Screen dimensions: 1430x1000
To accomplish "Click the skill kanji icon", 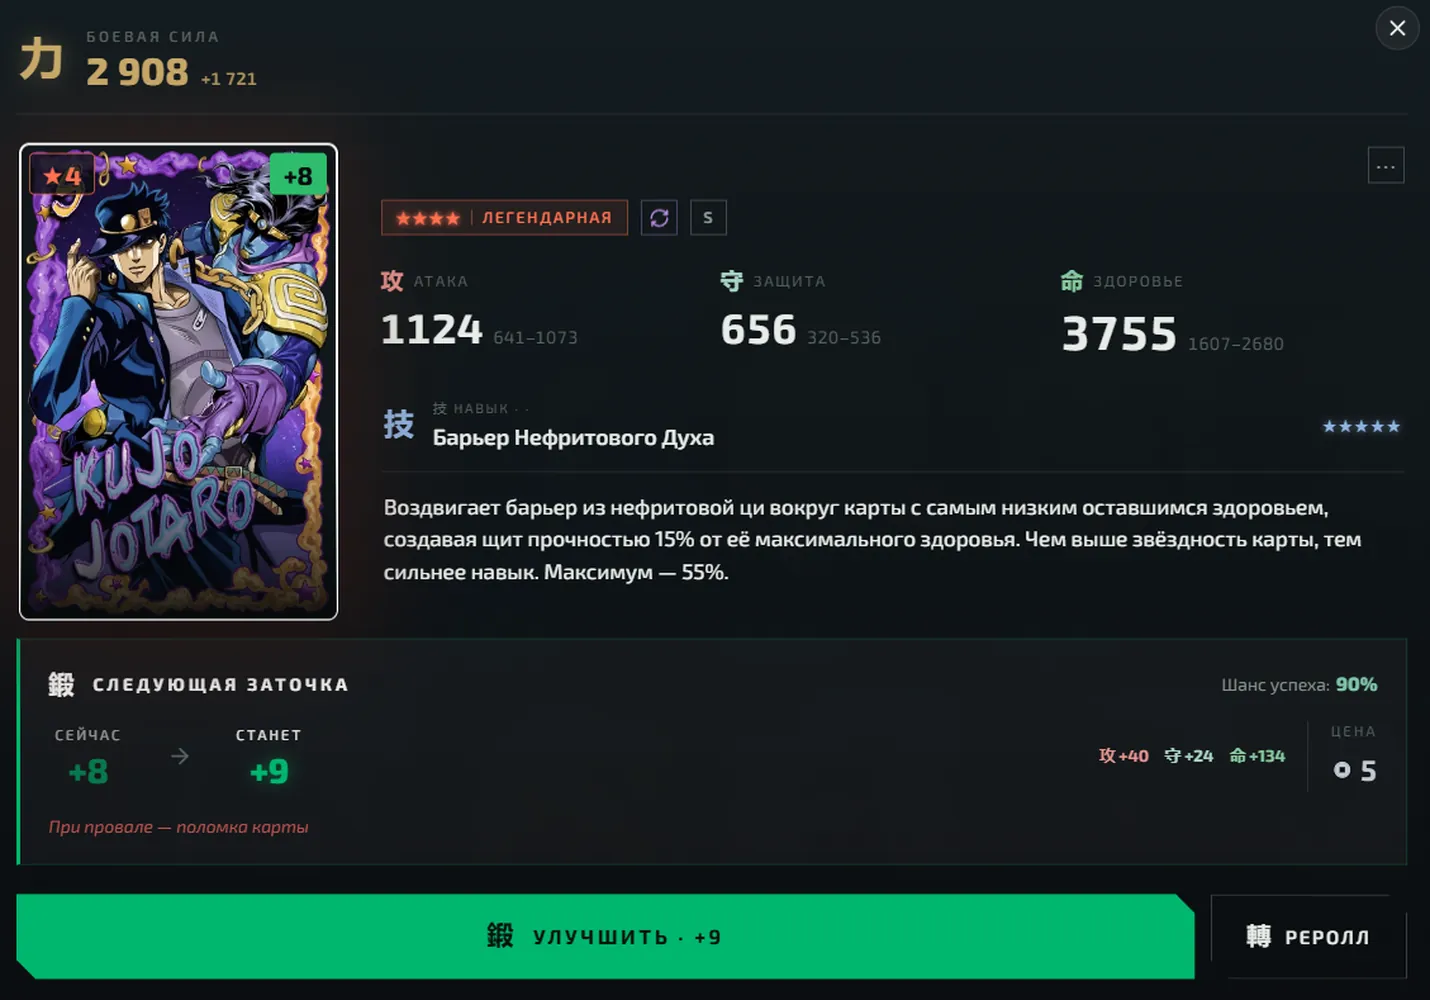I will 399,424.
